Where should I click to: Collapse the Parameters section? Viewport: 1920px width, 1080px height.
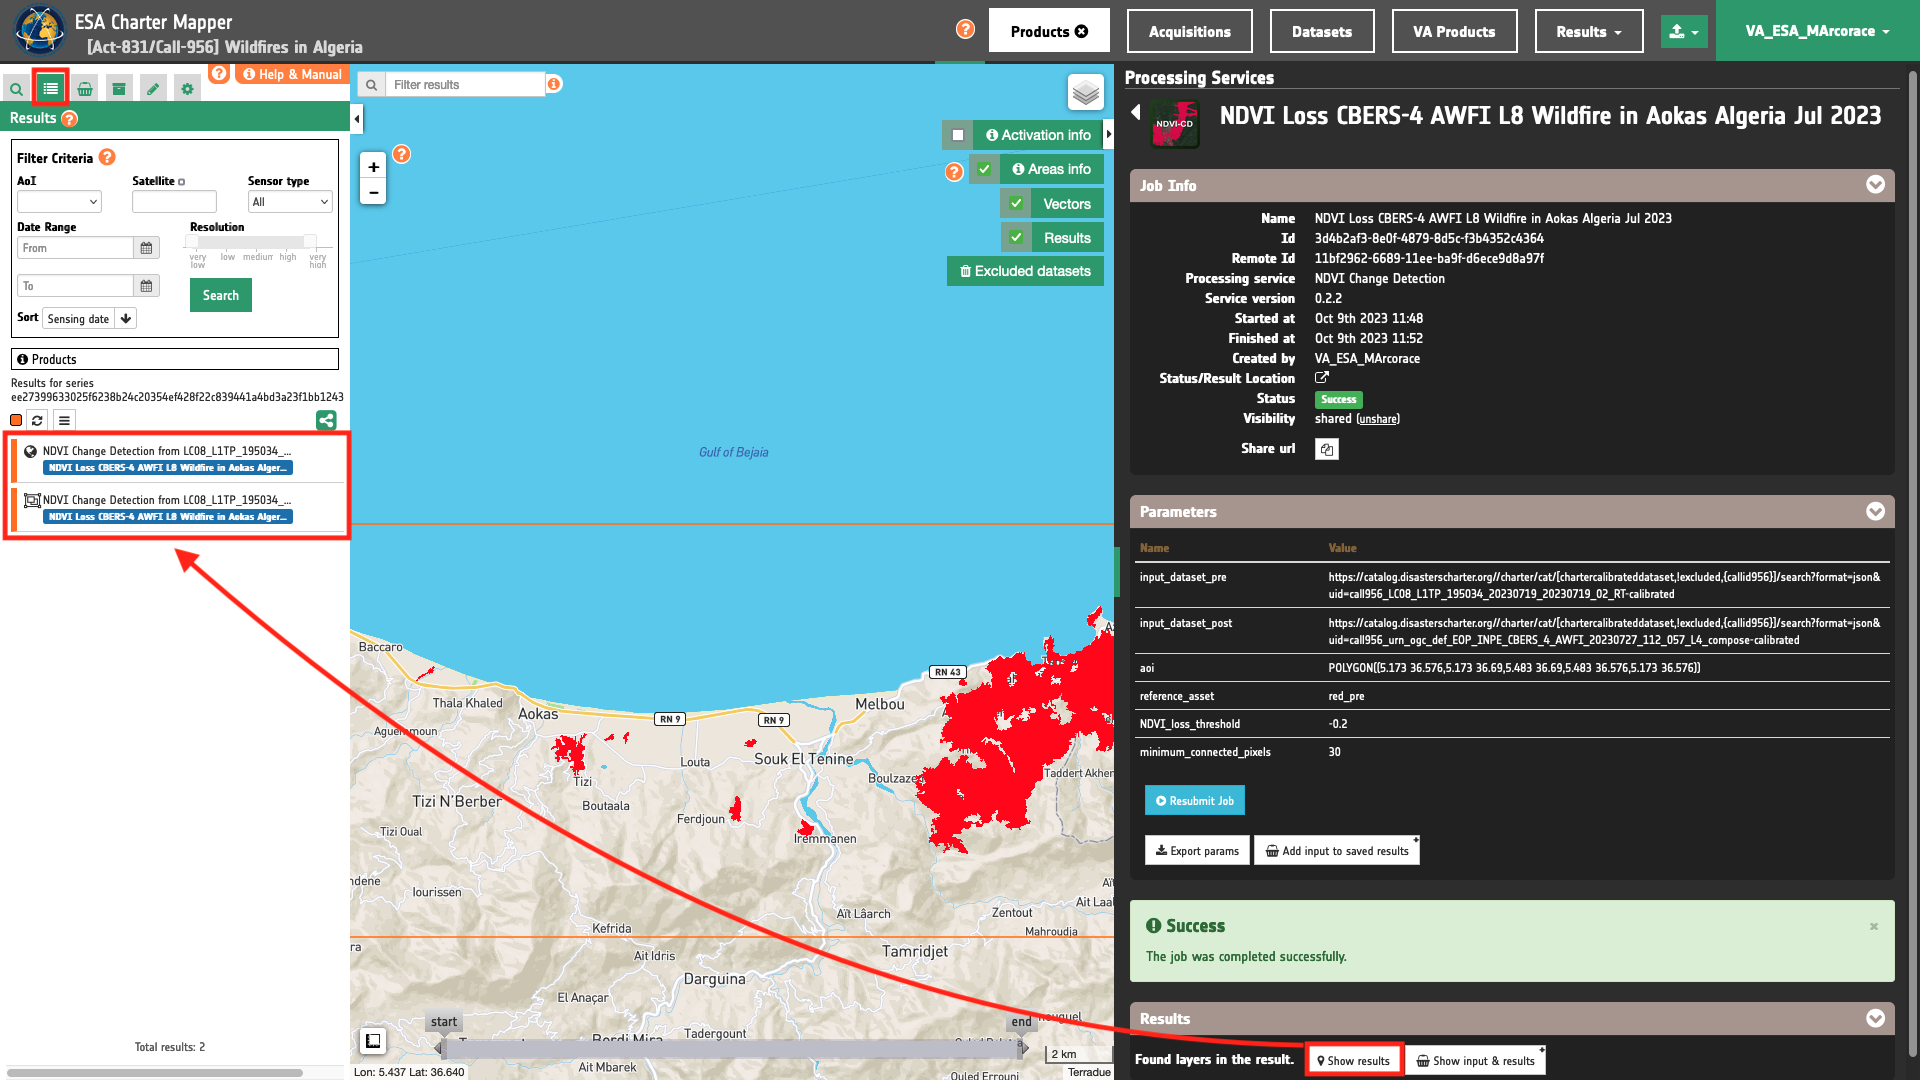click(1875, 512)
